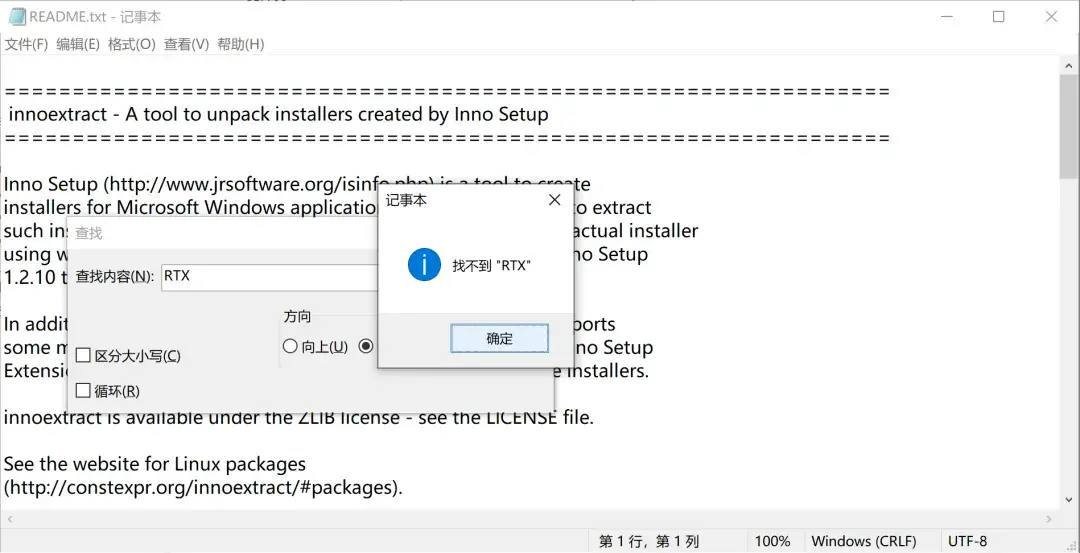Open the 查看(V) menu
Screen dimensions: 1080x553
186,44
